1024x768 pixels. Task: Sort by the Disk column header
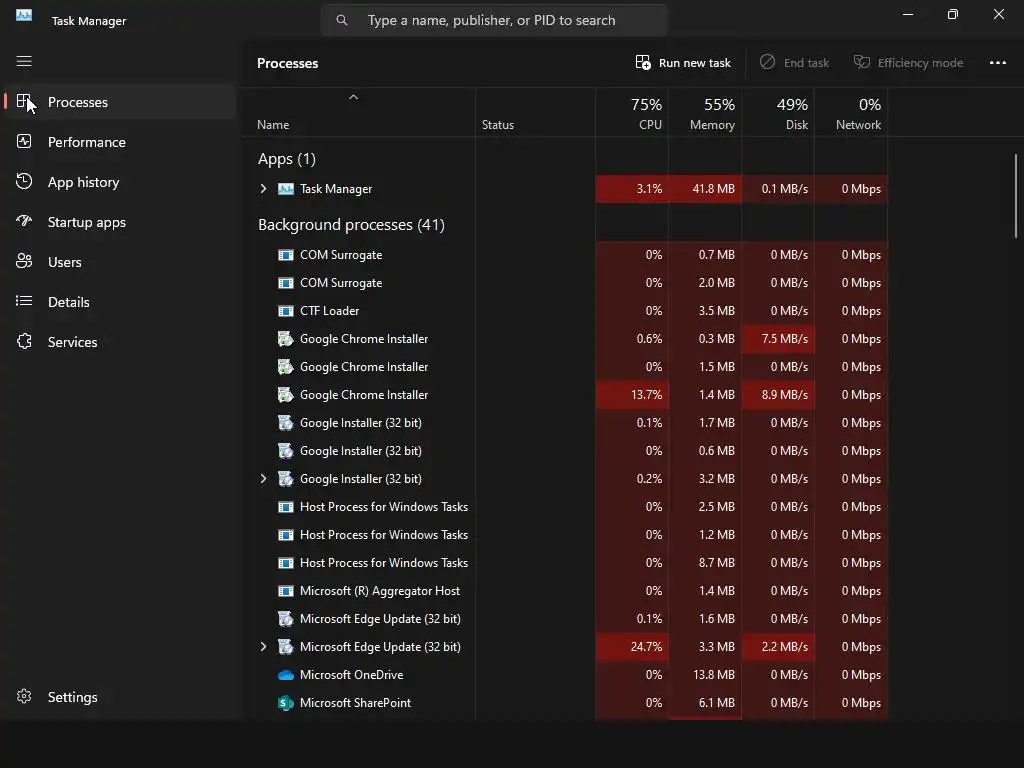click(x=778, y=113)
